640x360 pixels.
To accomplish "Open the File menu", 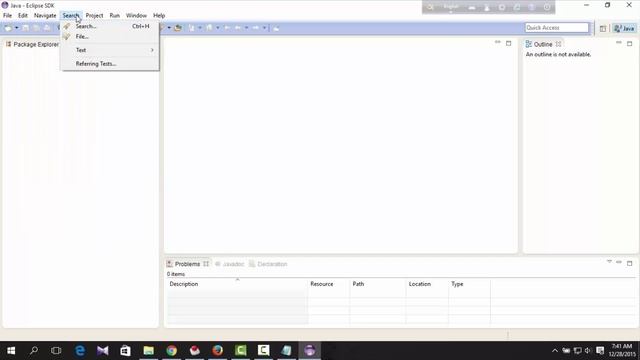I will pos(7,16).
